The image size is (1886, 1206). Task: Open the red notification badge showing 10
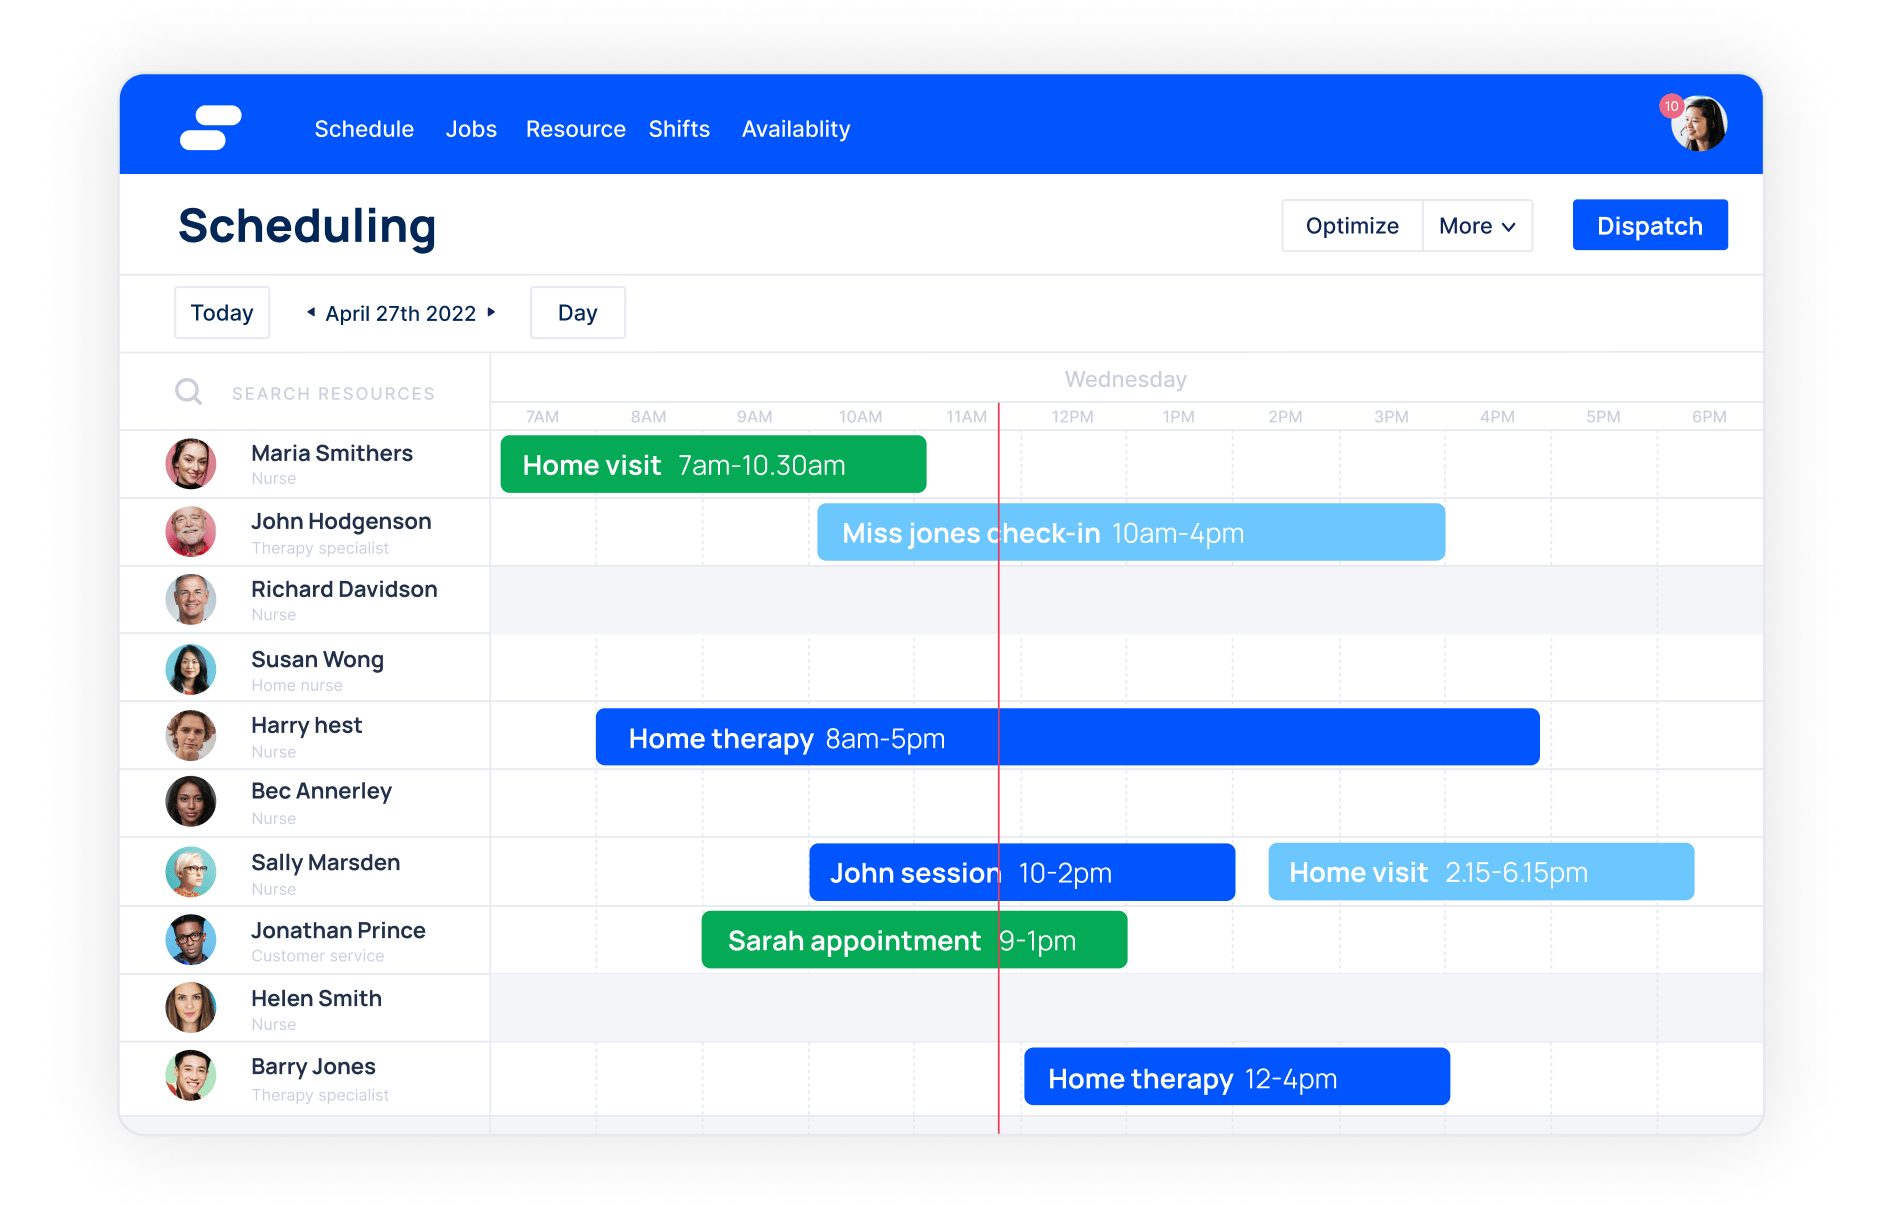(1671, 106)
